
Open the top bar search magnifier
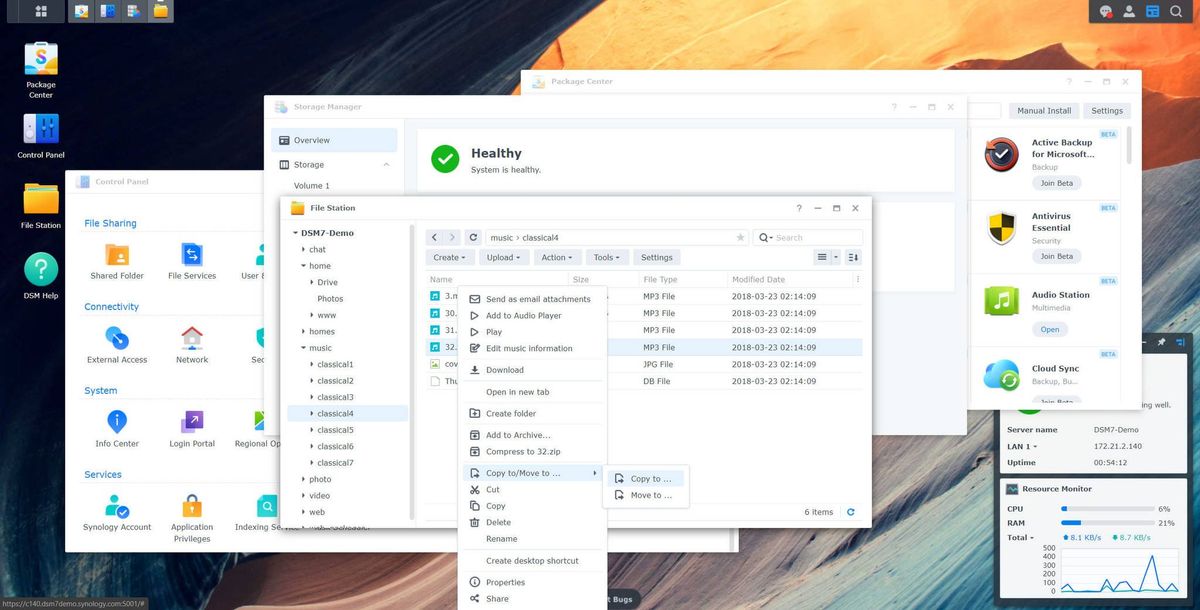(x=1175, y=11)
